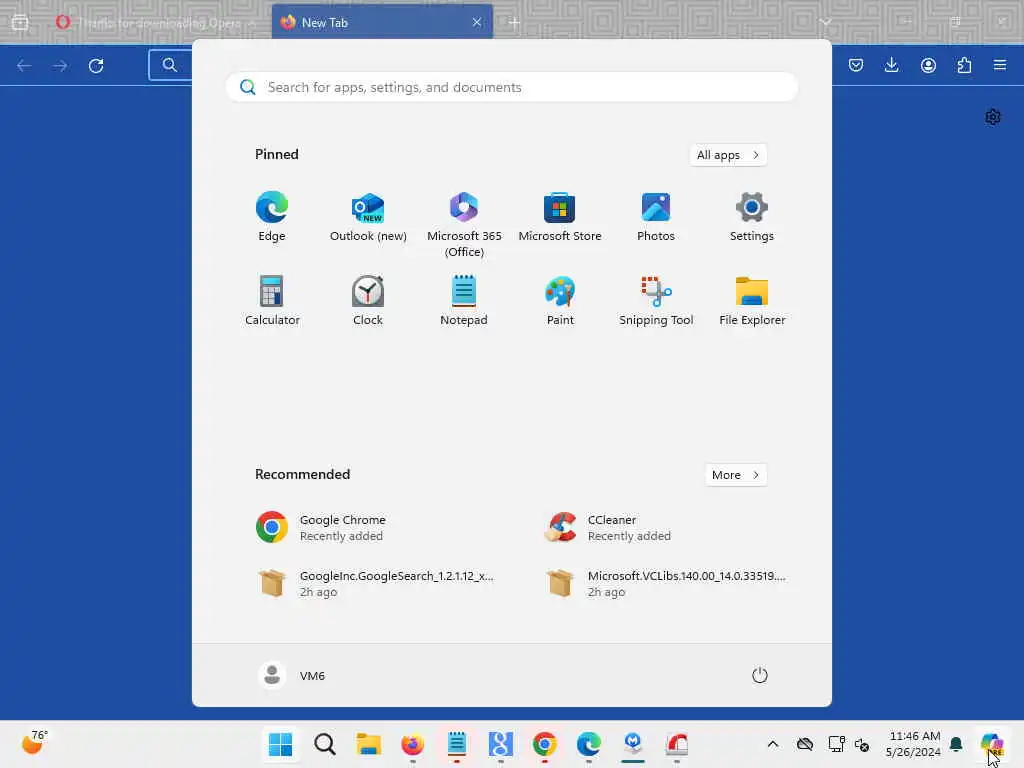Show hidden system tray icons
The height and width of the screenshot is (768, 1024).
773,744
